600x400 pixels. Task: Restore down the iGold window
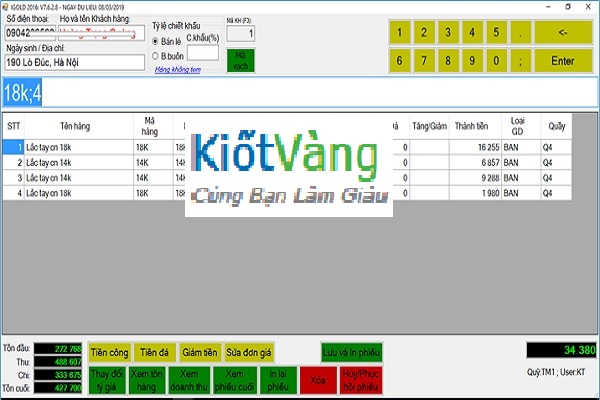pyautogui.click(x=568, y=7)
